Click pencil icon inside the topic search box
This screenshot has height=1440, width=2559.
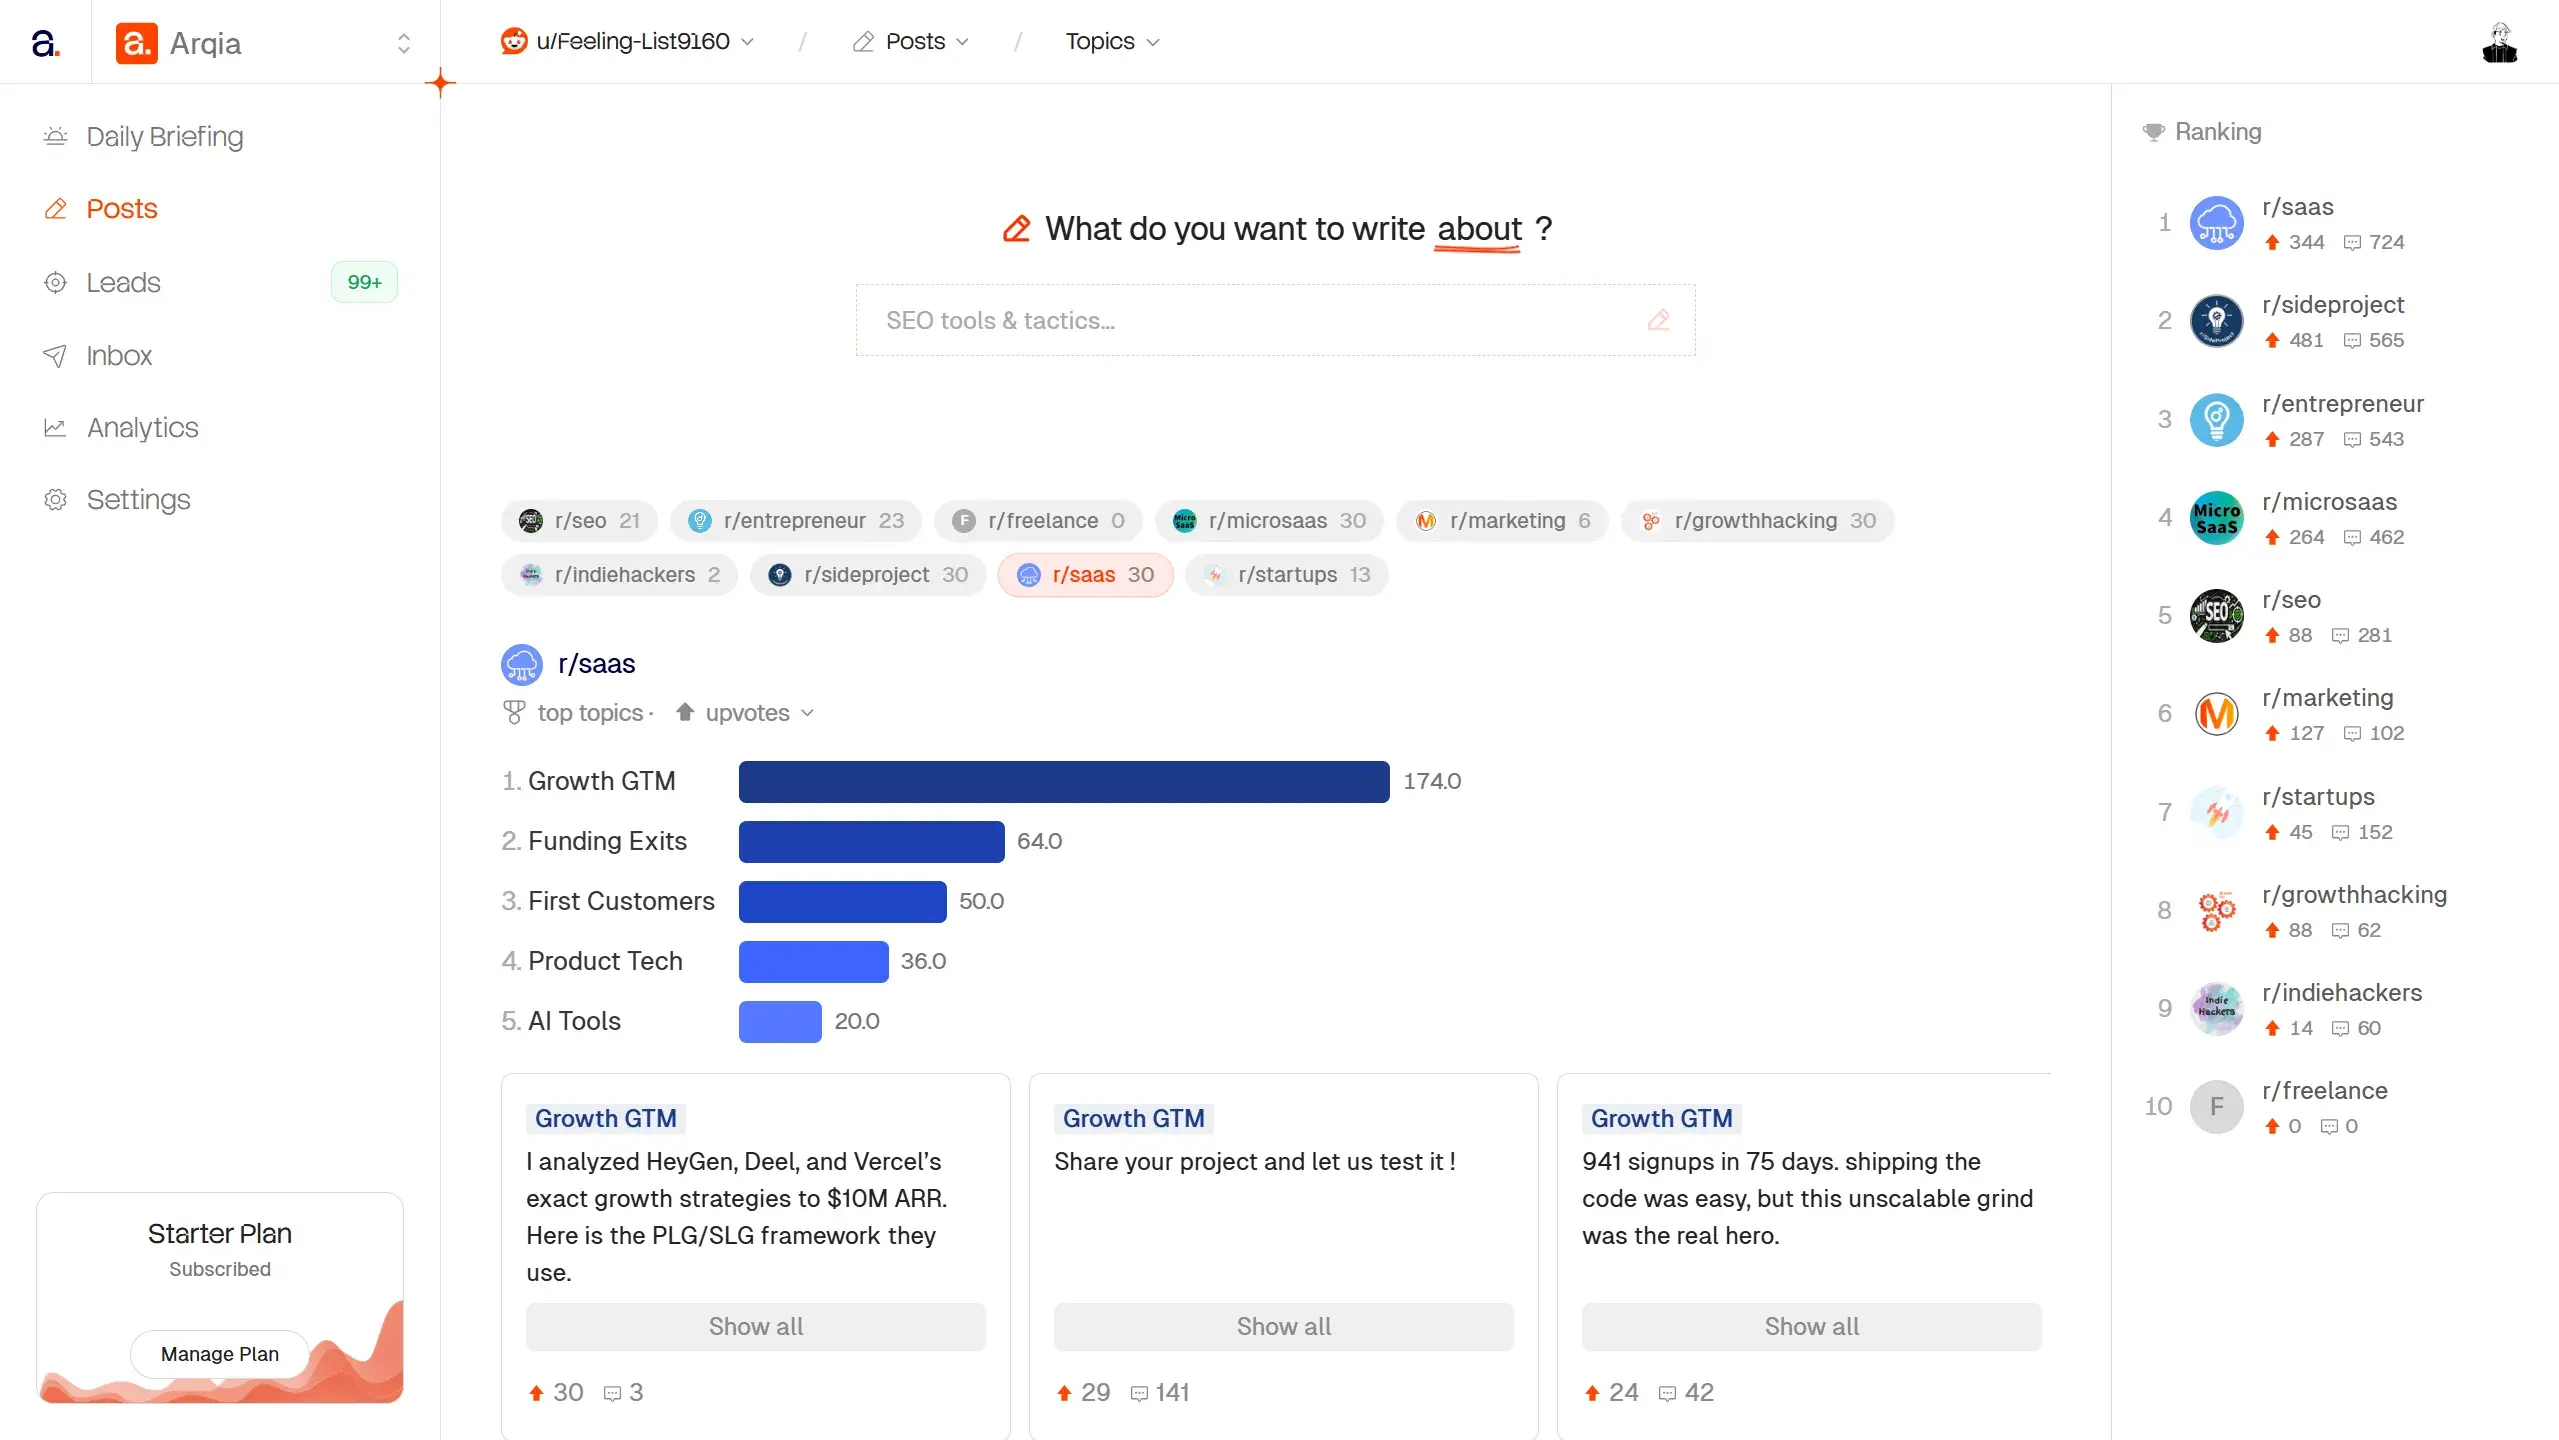click(x=1658, y=320)
